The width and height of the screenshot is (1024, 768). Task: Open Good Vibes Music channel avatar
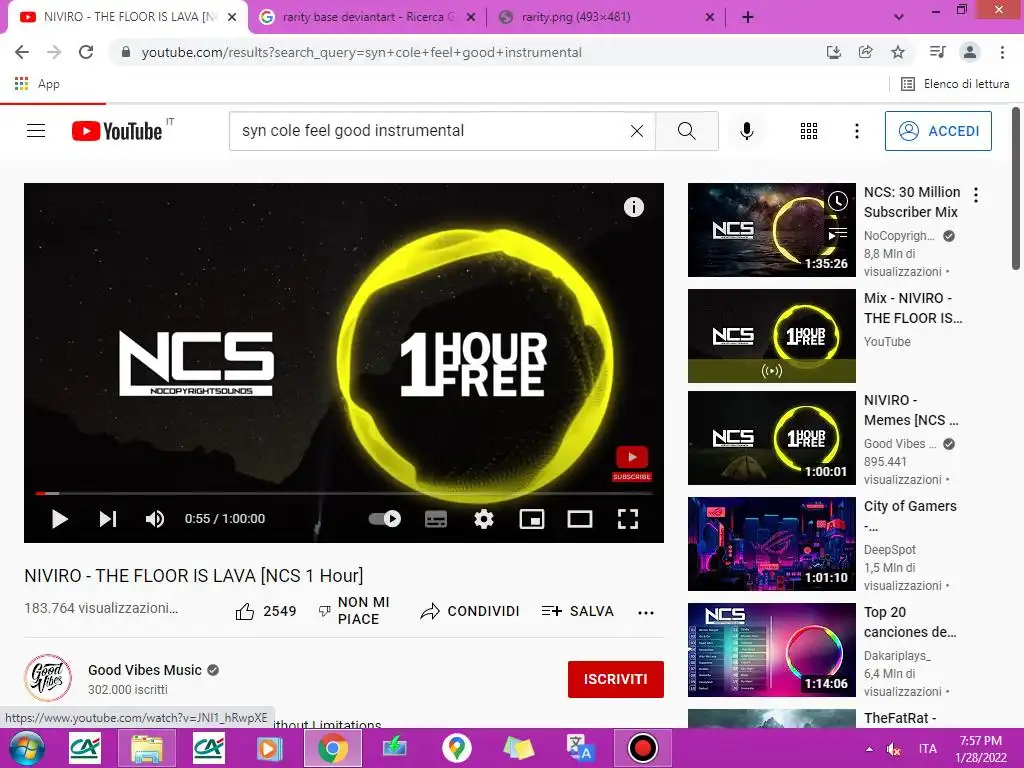point(48,678)
